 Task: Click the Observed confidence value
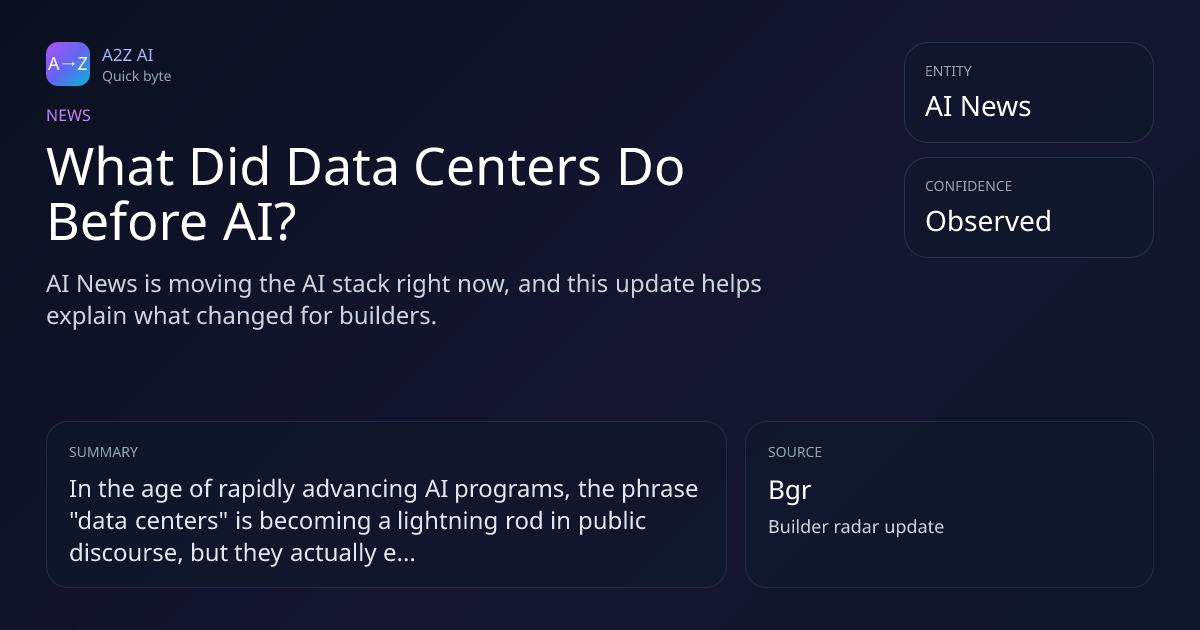[x=988, y=221]
